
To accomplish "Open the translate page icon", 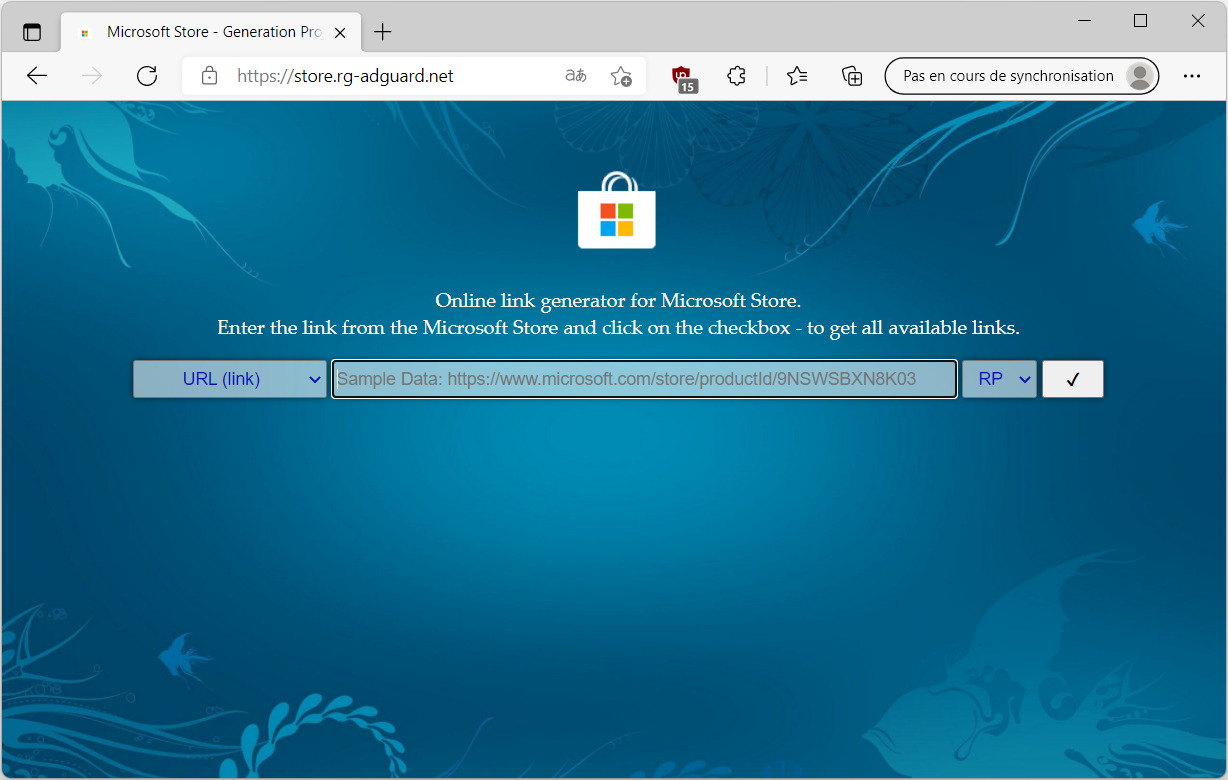I will tap(576, 76).
